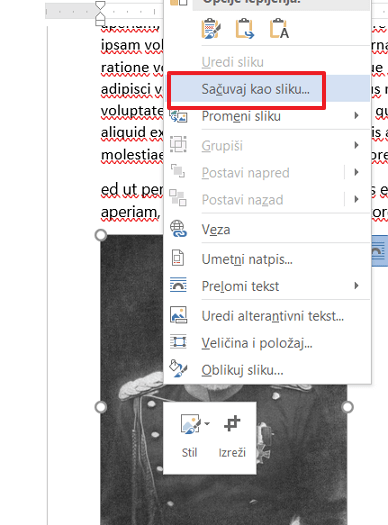The image size is (388, 525).
Task: Click the layout options button beside picture
Action: [x=379, y=251]
